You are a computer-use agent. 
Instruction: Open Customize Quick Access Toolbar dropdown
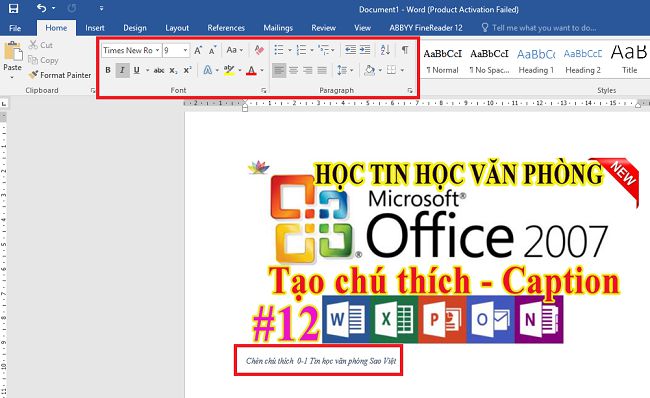tap(101, 8)
